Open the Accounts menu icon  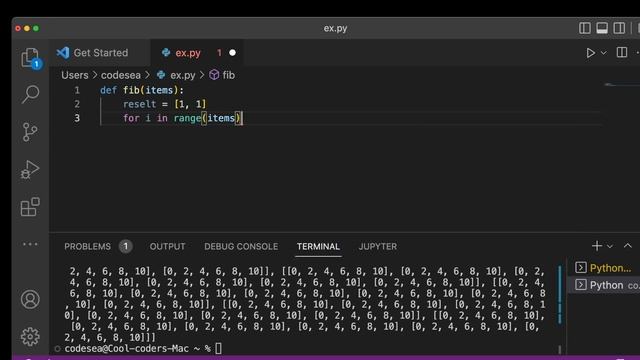30,300
